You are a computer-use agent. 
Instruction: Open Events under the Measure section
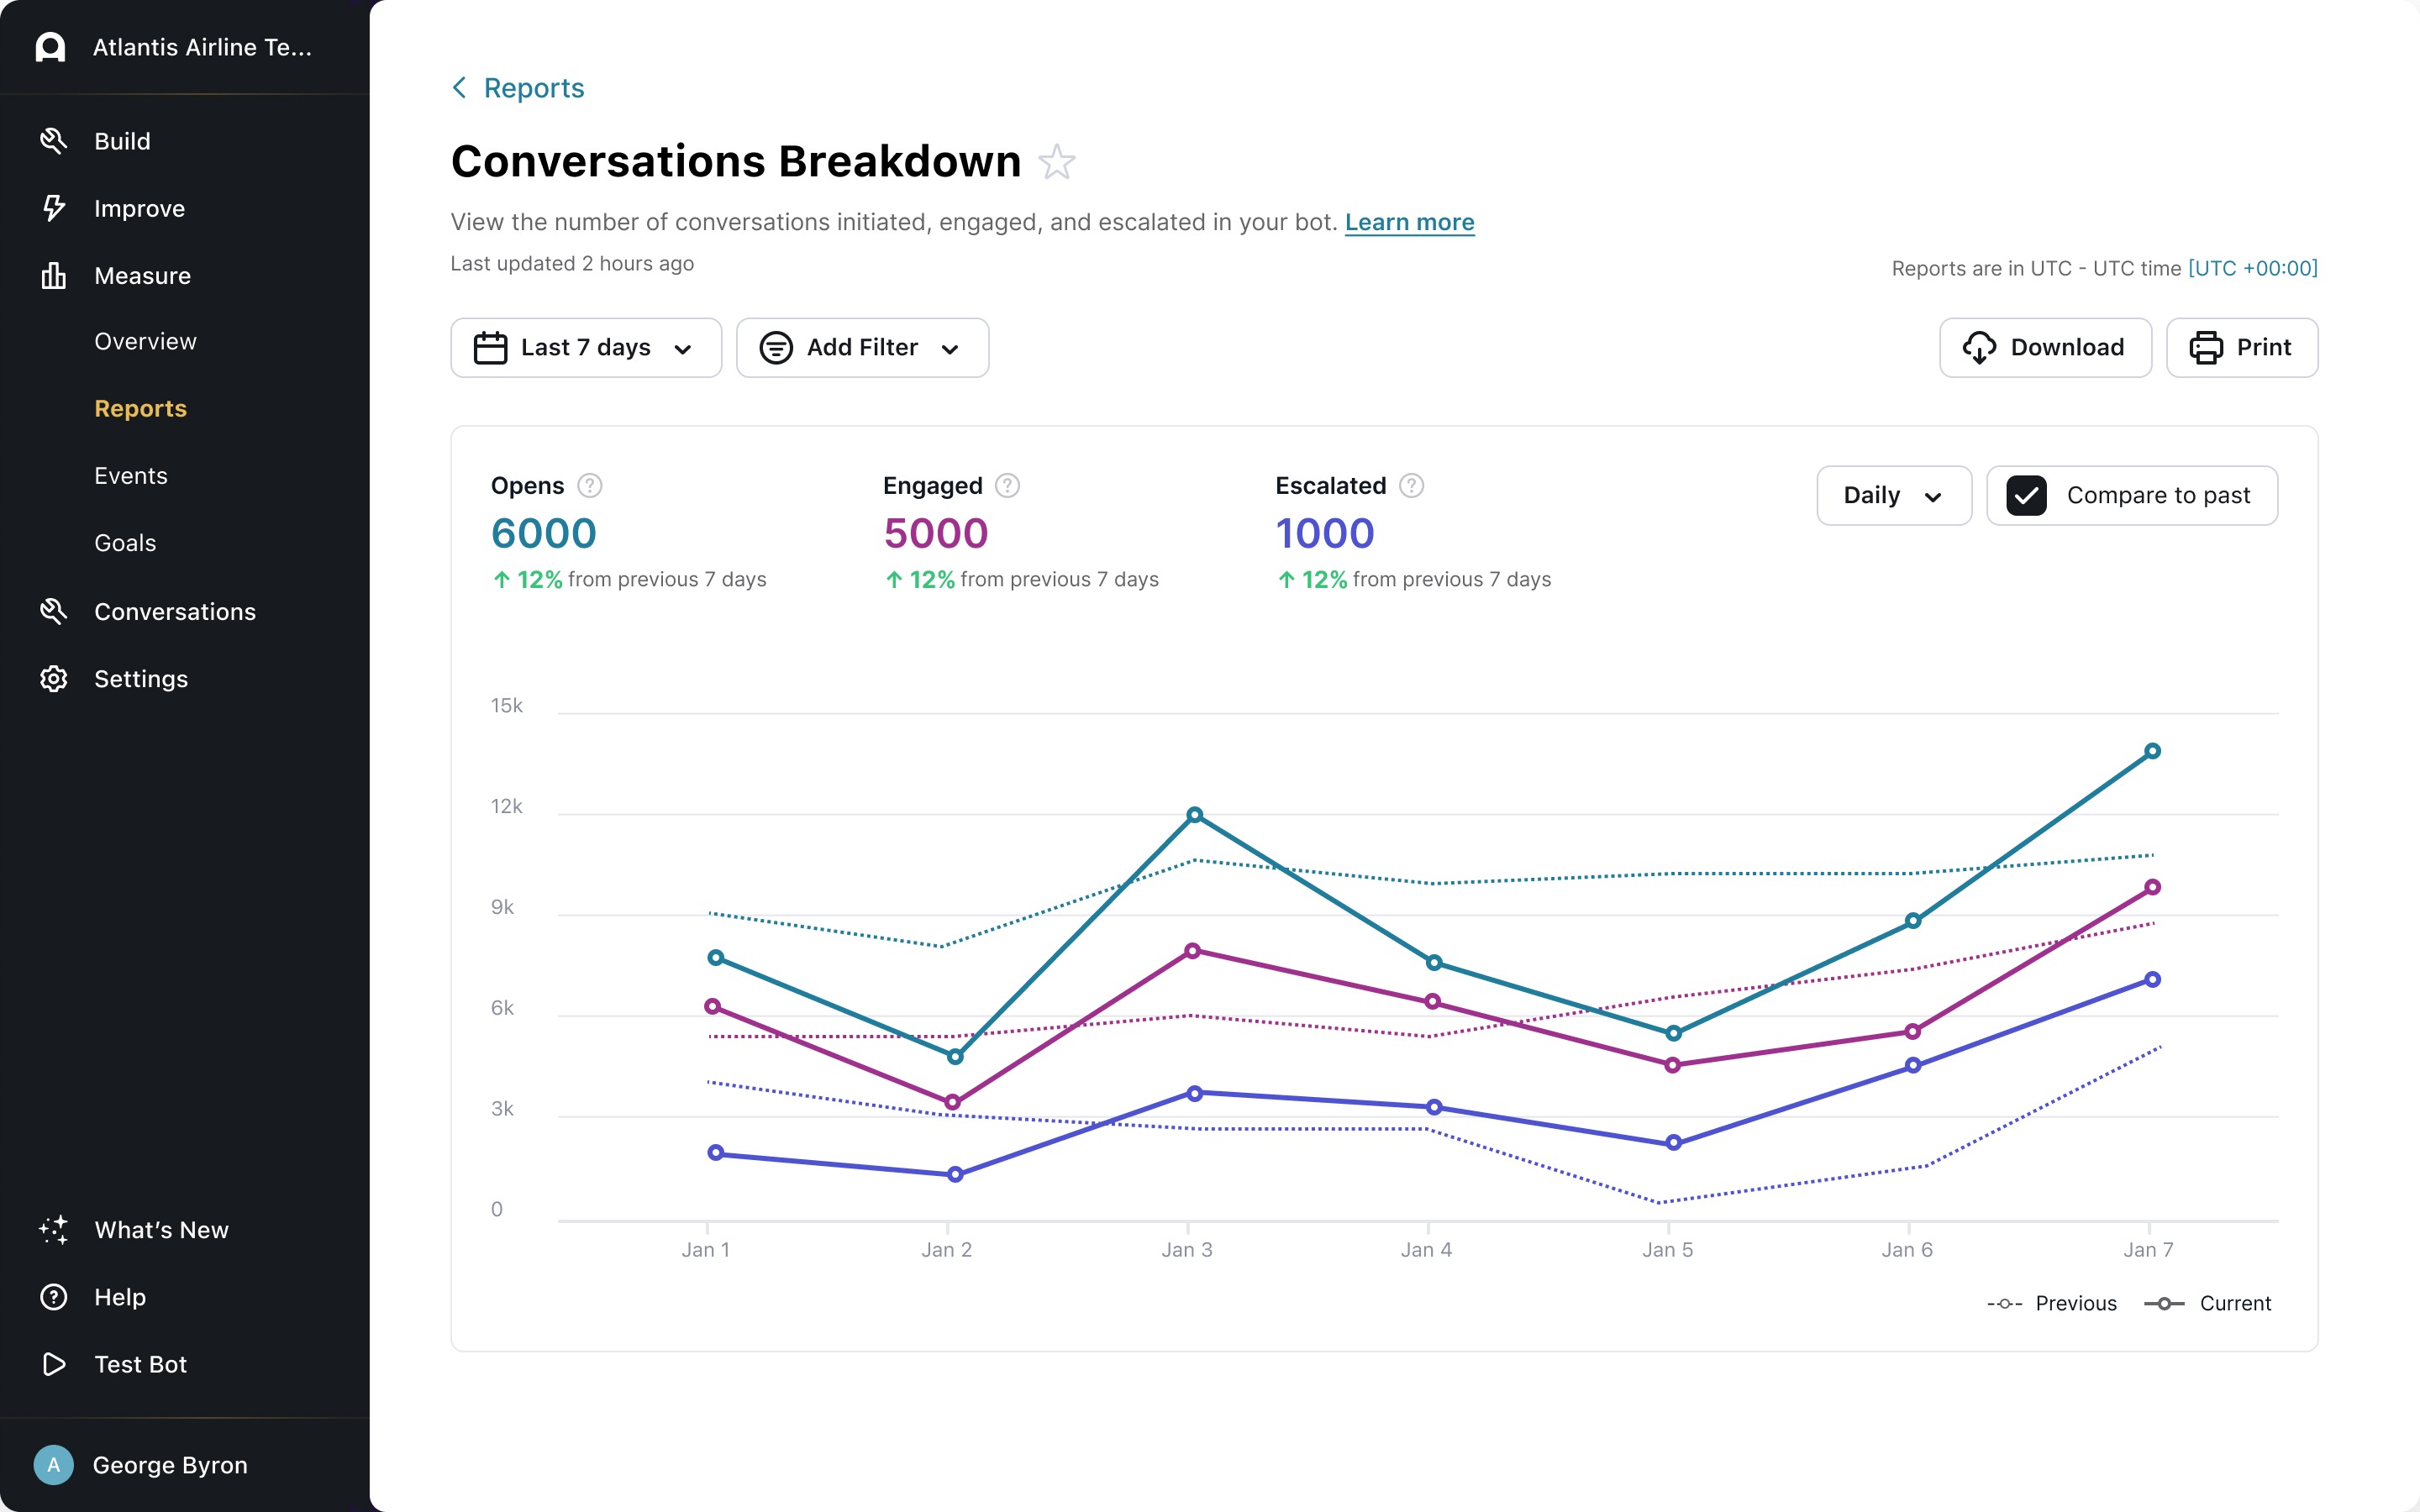[x=131, y=476]
